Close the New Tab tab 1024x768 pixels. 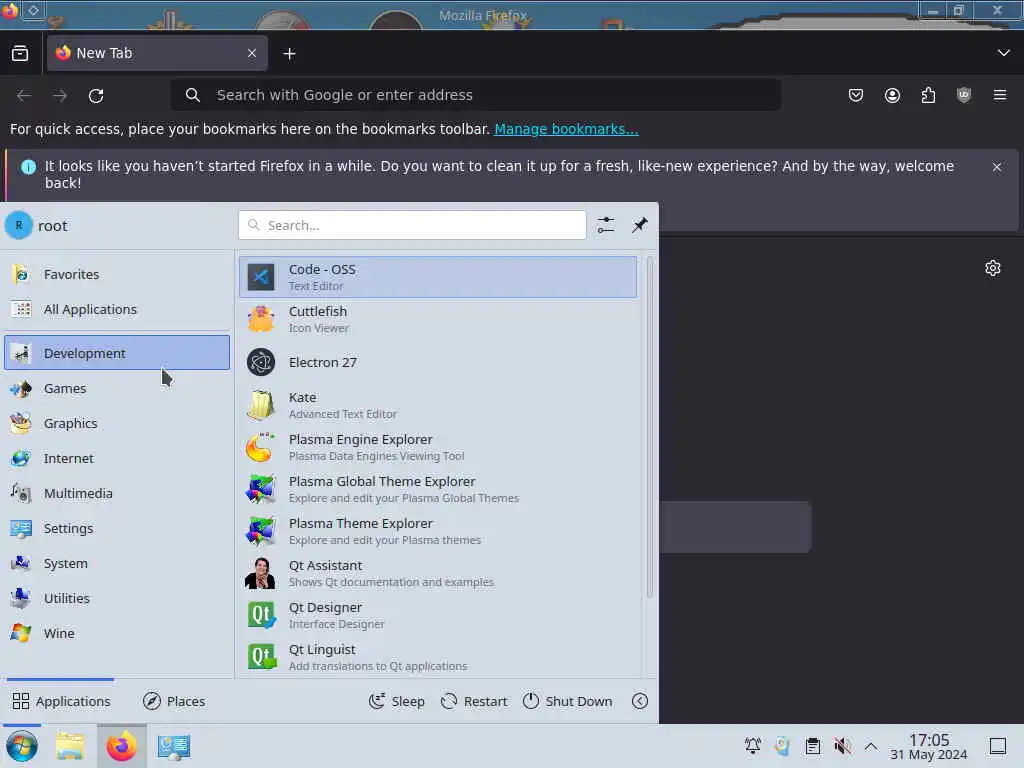[x=252, y=53]
